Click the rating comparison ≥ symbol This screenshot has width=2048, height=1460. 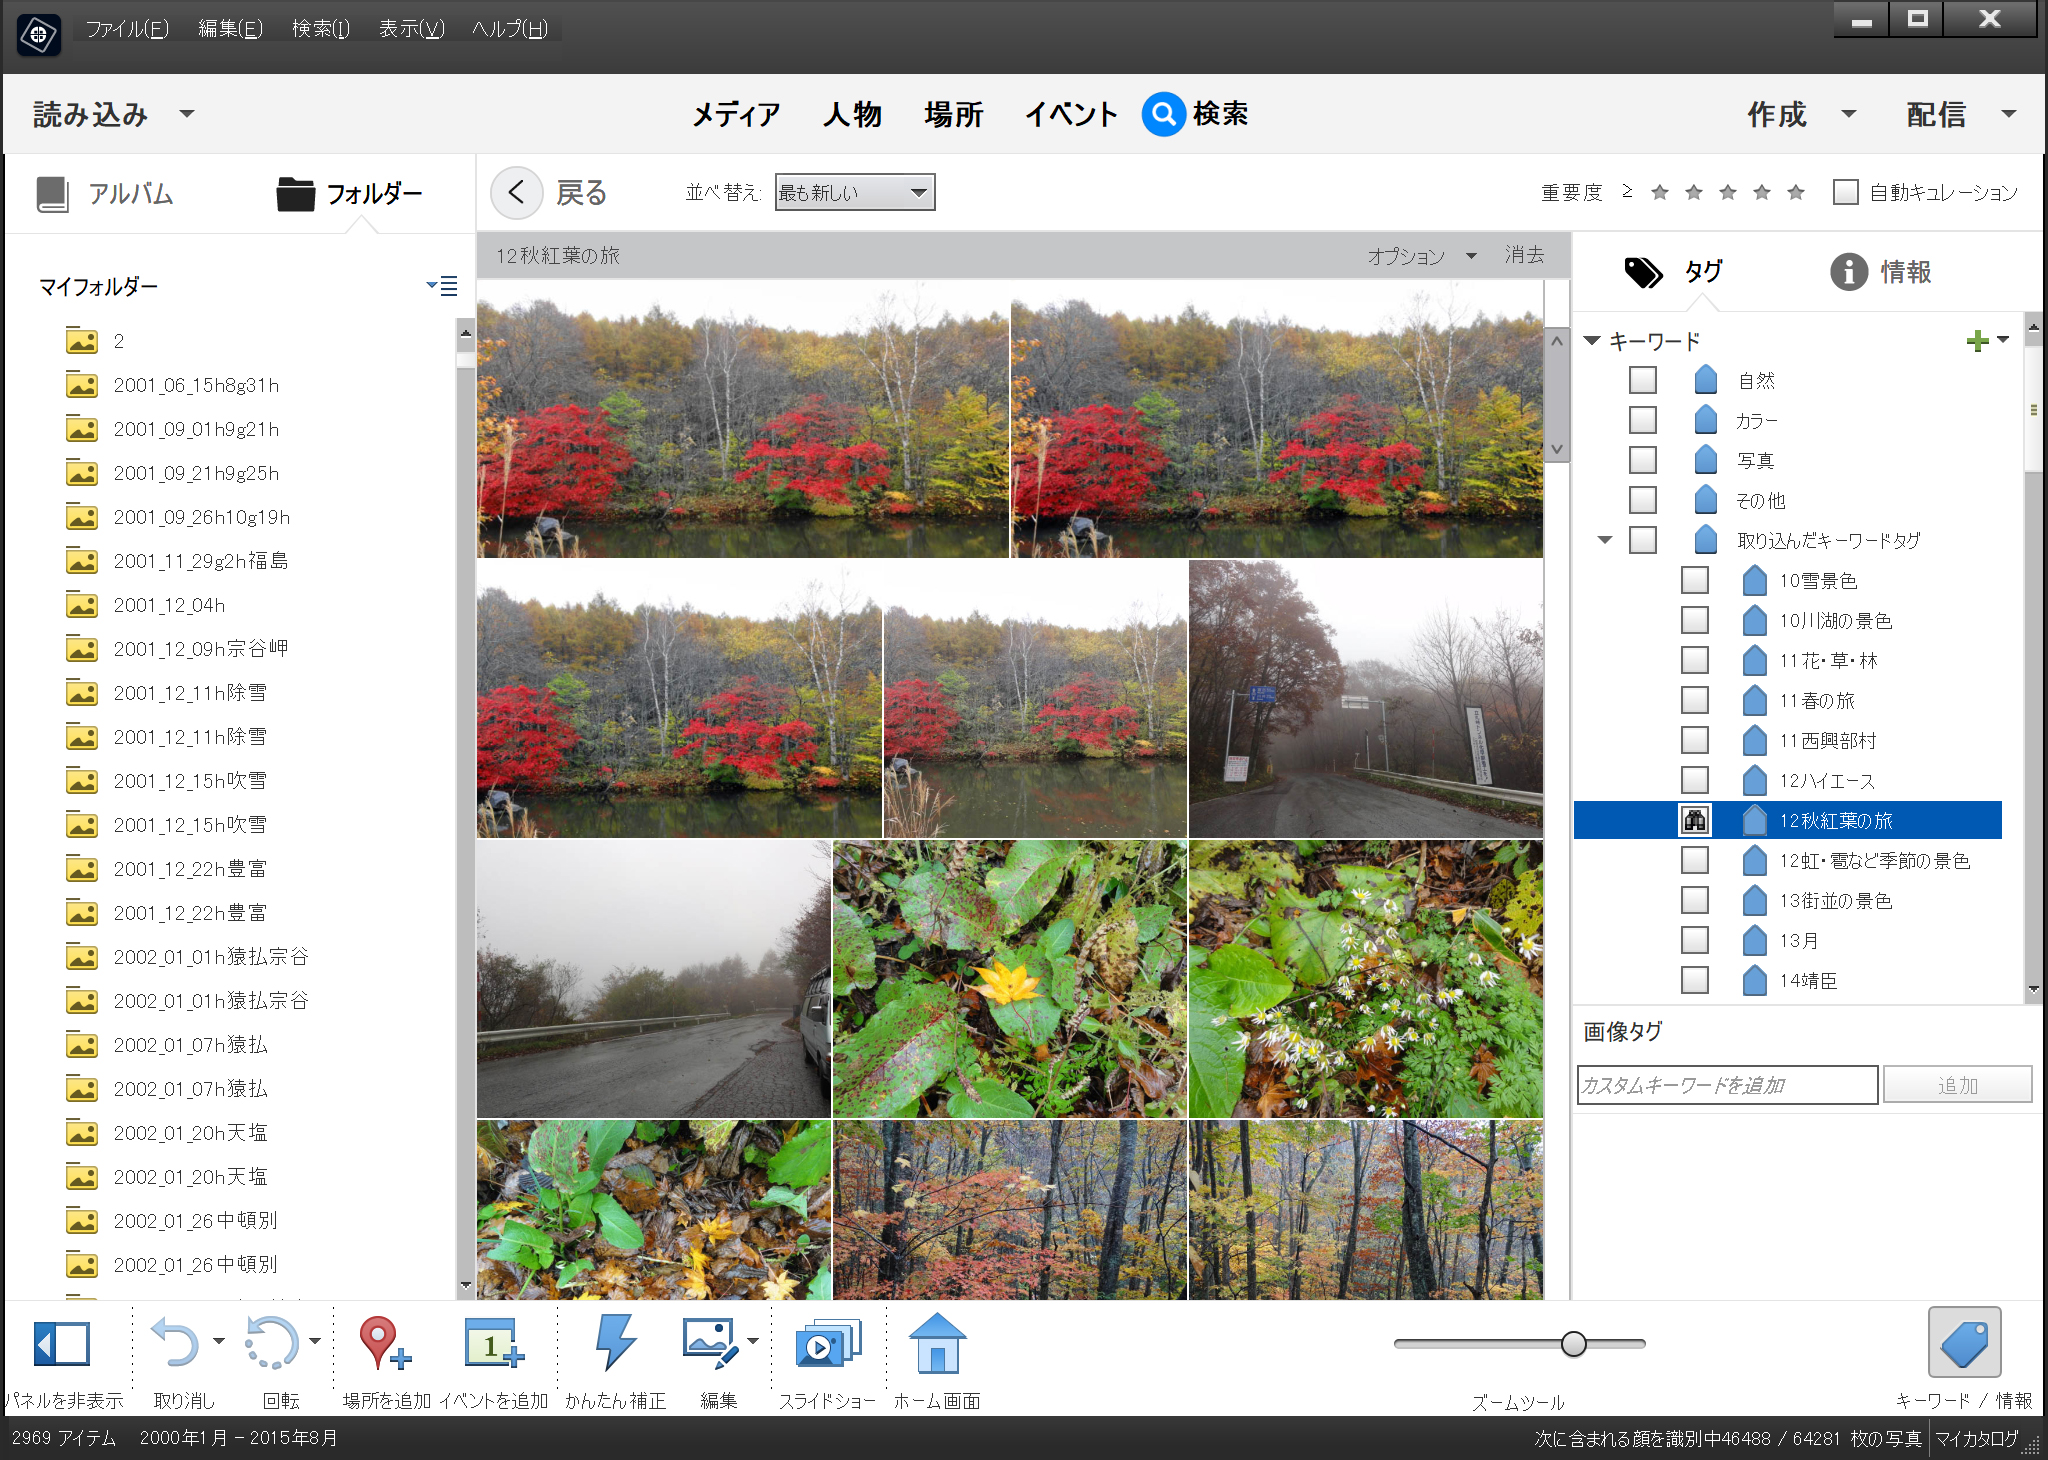pos(1627,191)
